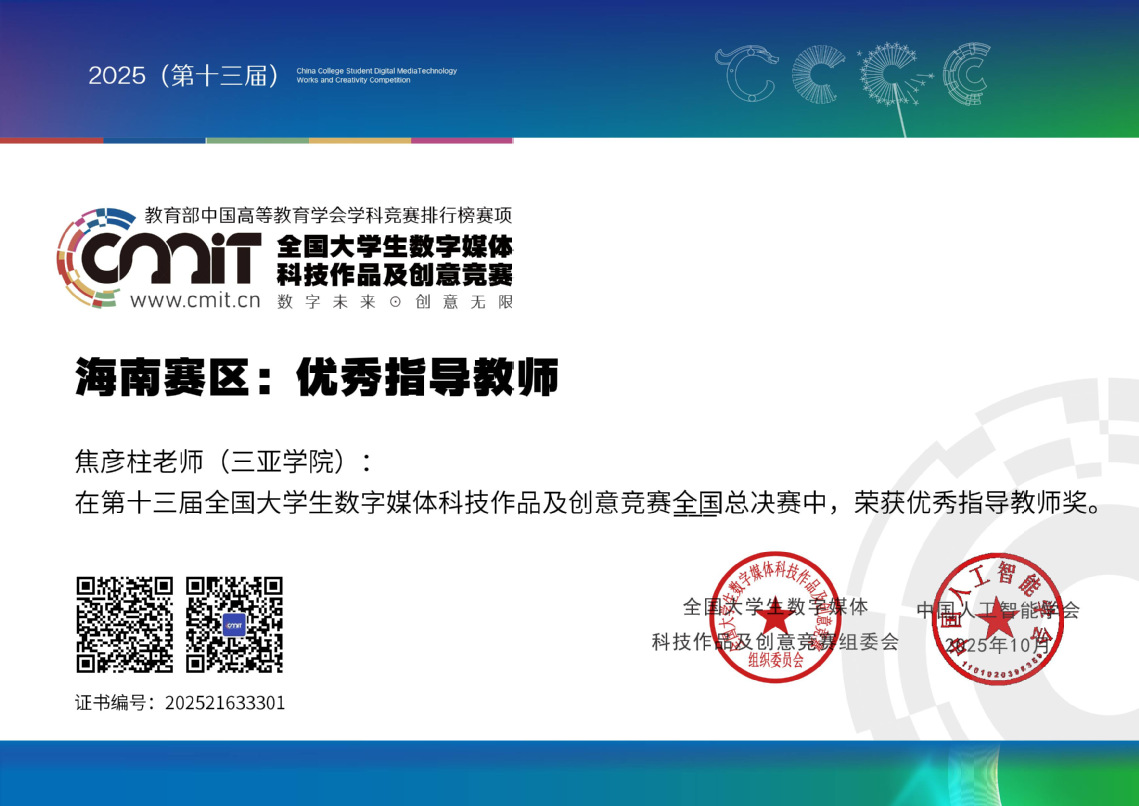Select the certificate number 202521633301

click(x=225, y=703)
